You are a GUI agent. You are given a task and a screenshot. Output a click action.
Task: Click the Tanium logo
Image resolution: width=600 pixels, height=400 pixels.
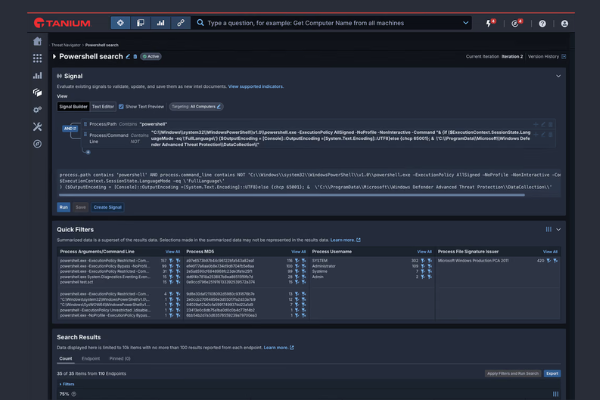coord(62,23)
